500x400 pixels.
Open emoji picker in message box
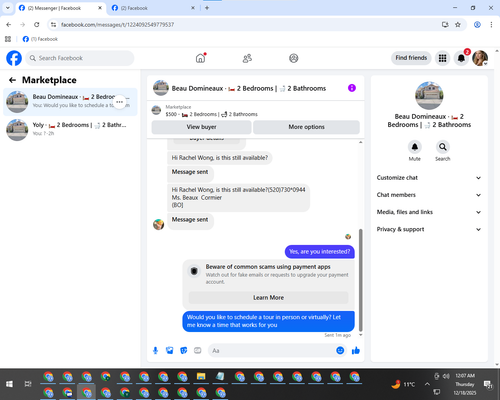(x=340, y=350)
